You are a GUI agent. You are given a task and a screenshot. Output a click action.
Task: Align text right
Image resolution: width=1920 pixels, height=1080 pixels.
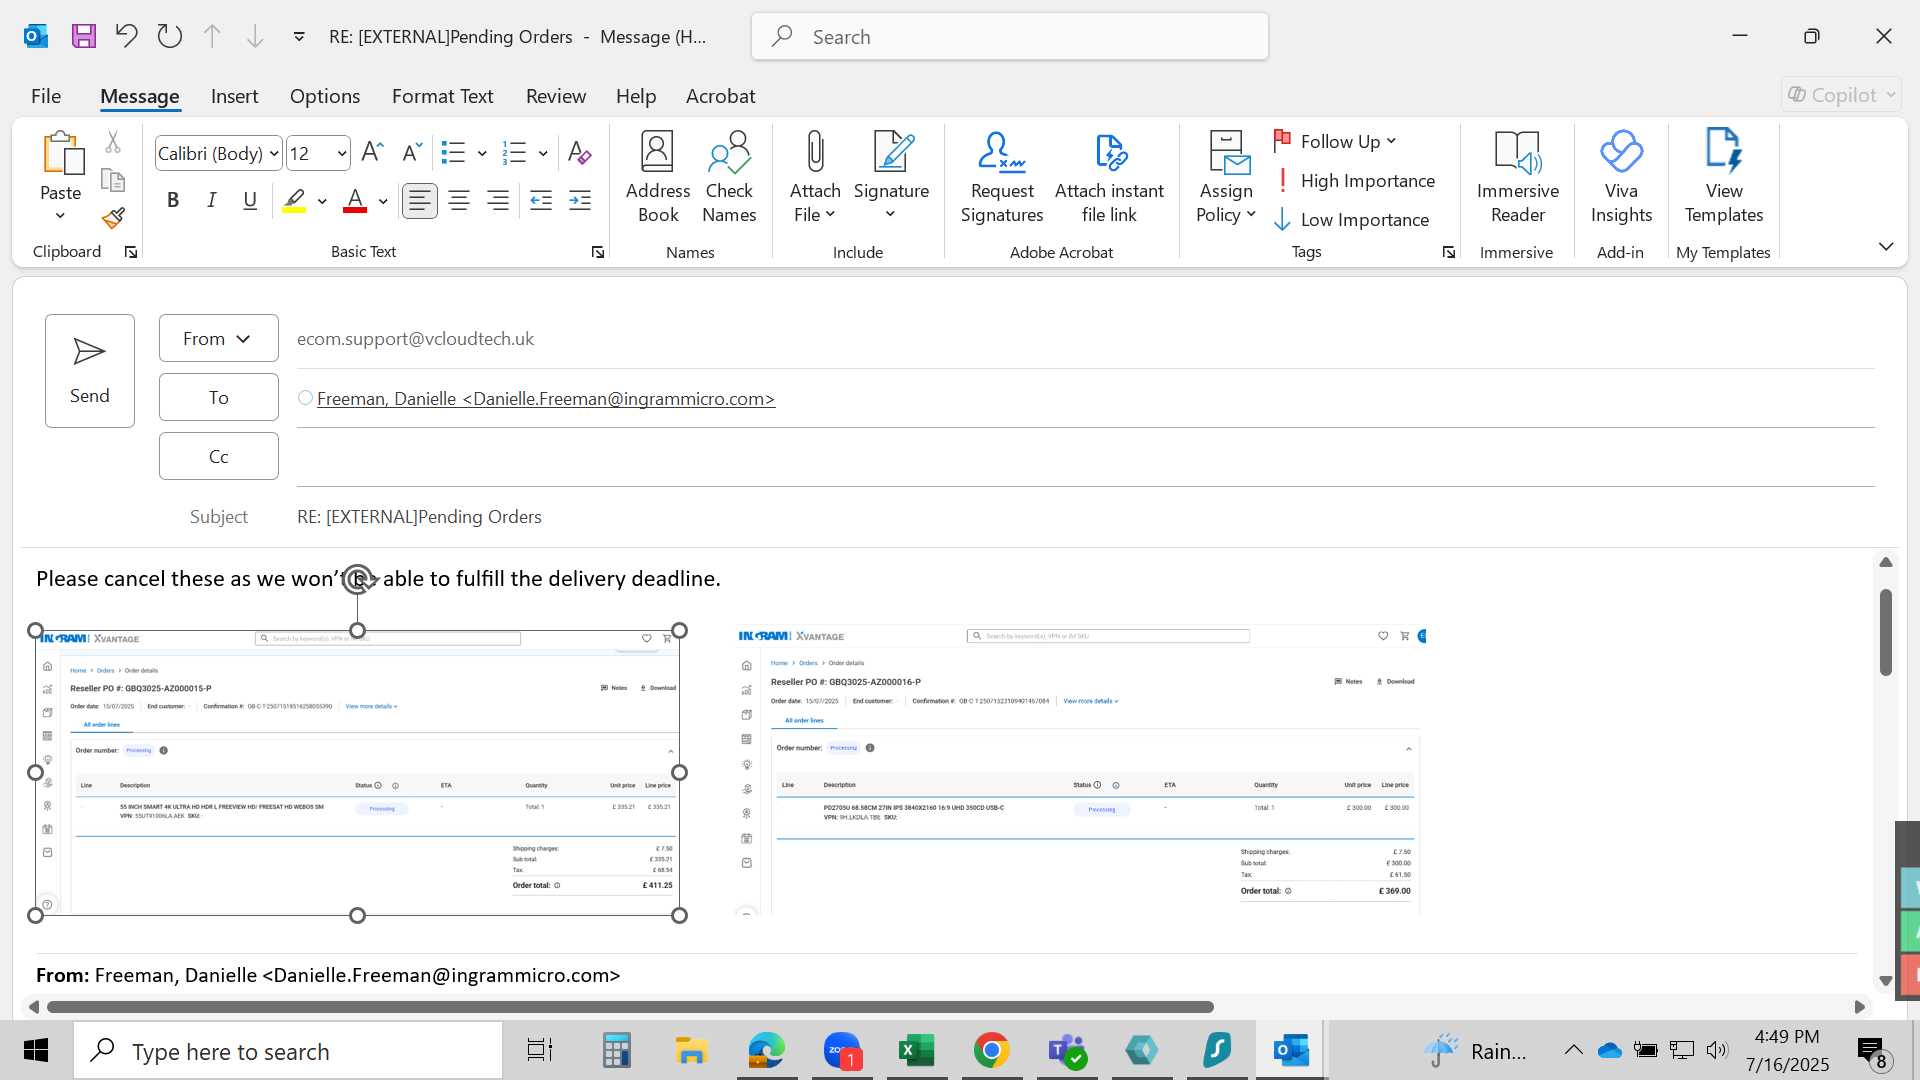(498, 201)
